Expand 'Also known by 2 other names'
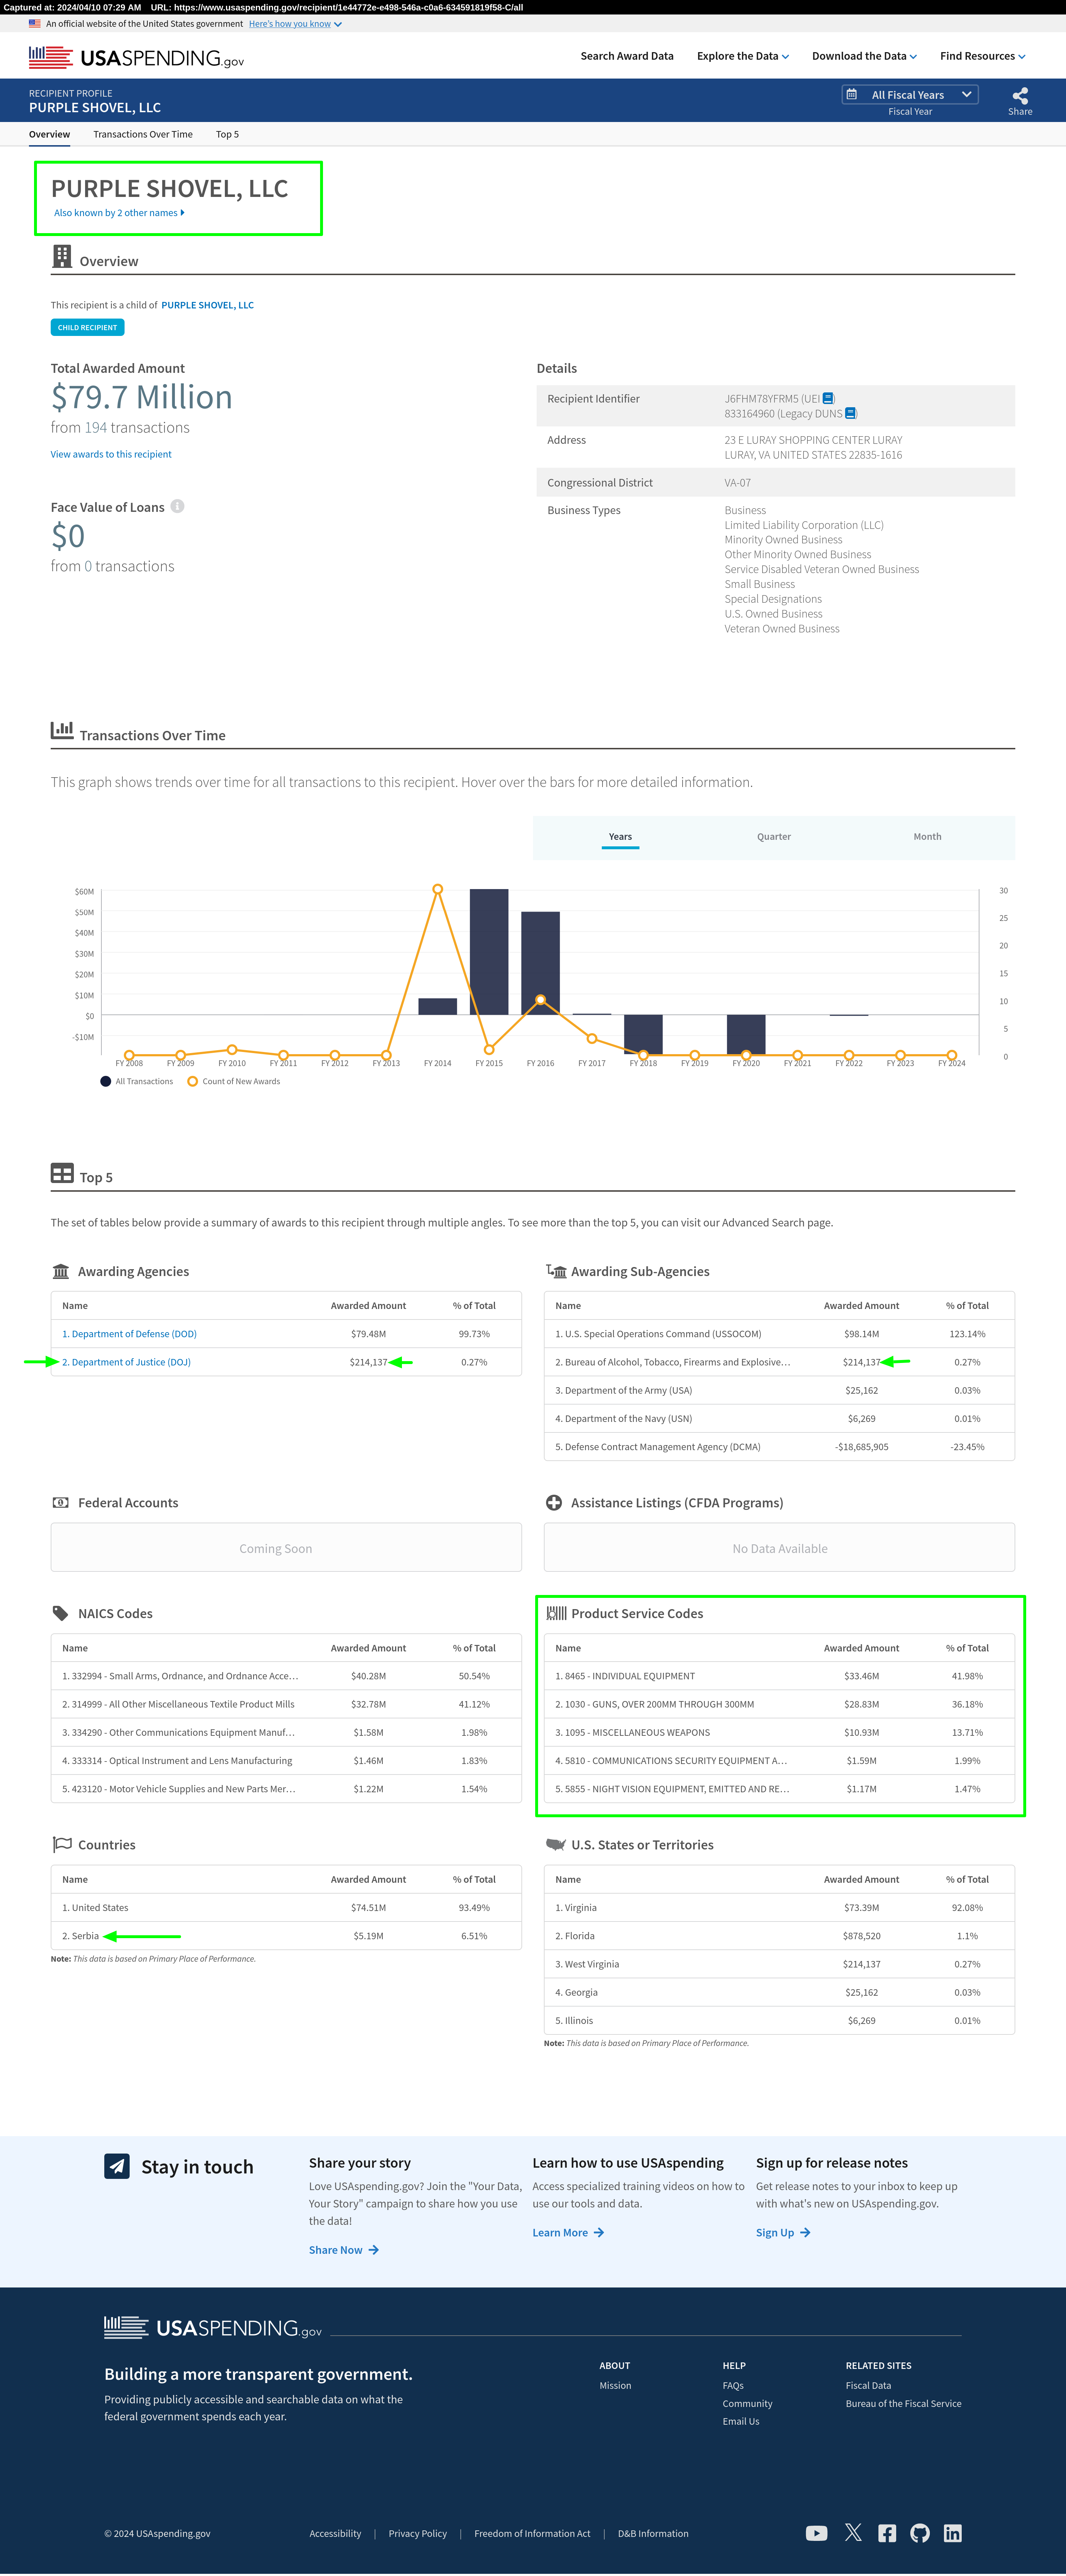 pyautogui.click(x=119, y=212)
